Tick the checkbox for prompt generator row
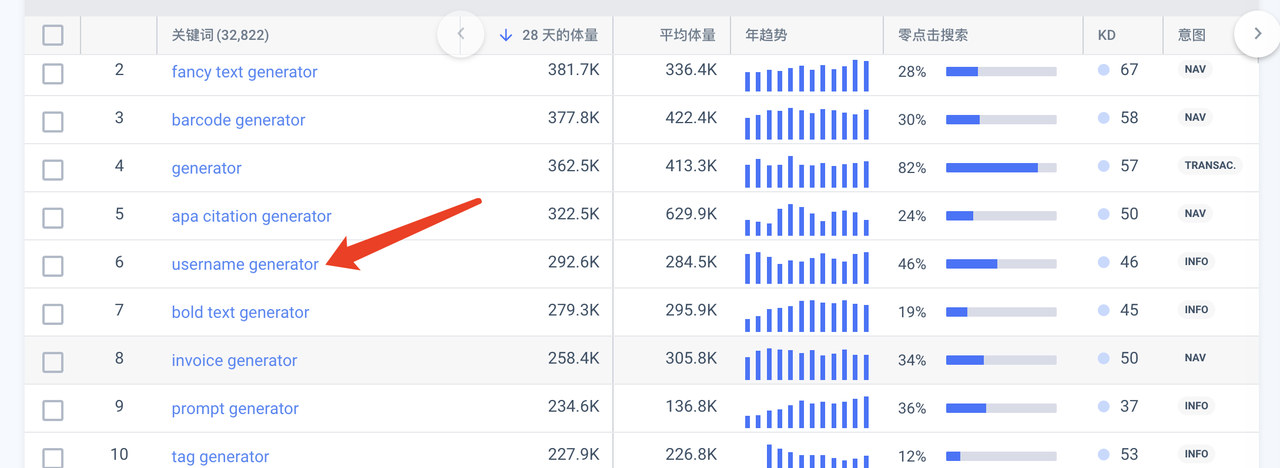The height and width of the screenshot is (468, 1280). click(x=53, y=410)
